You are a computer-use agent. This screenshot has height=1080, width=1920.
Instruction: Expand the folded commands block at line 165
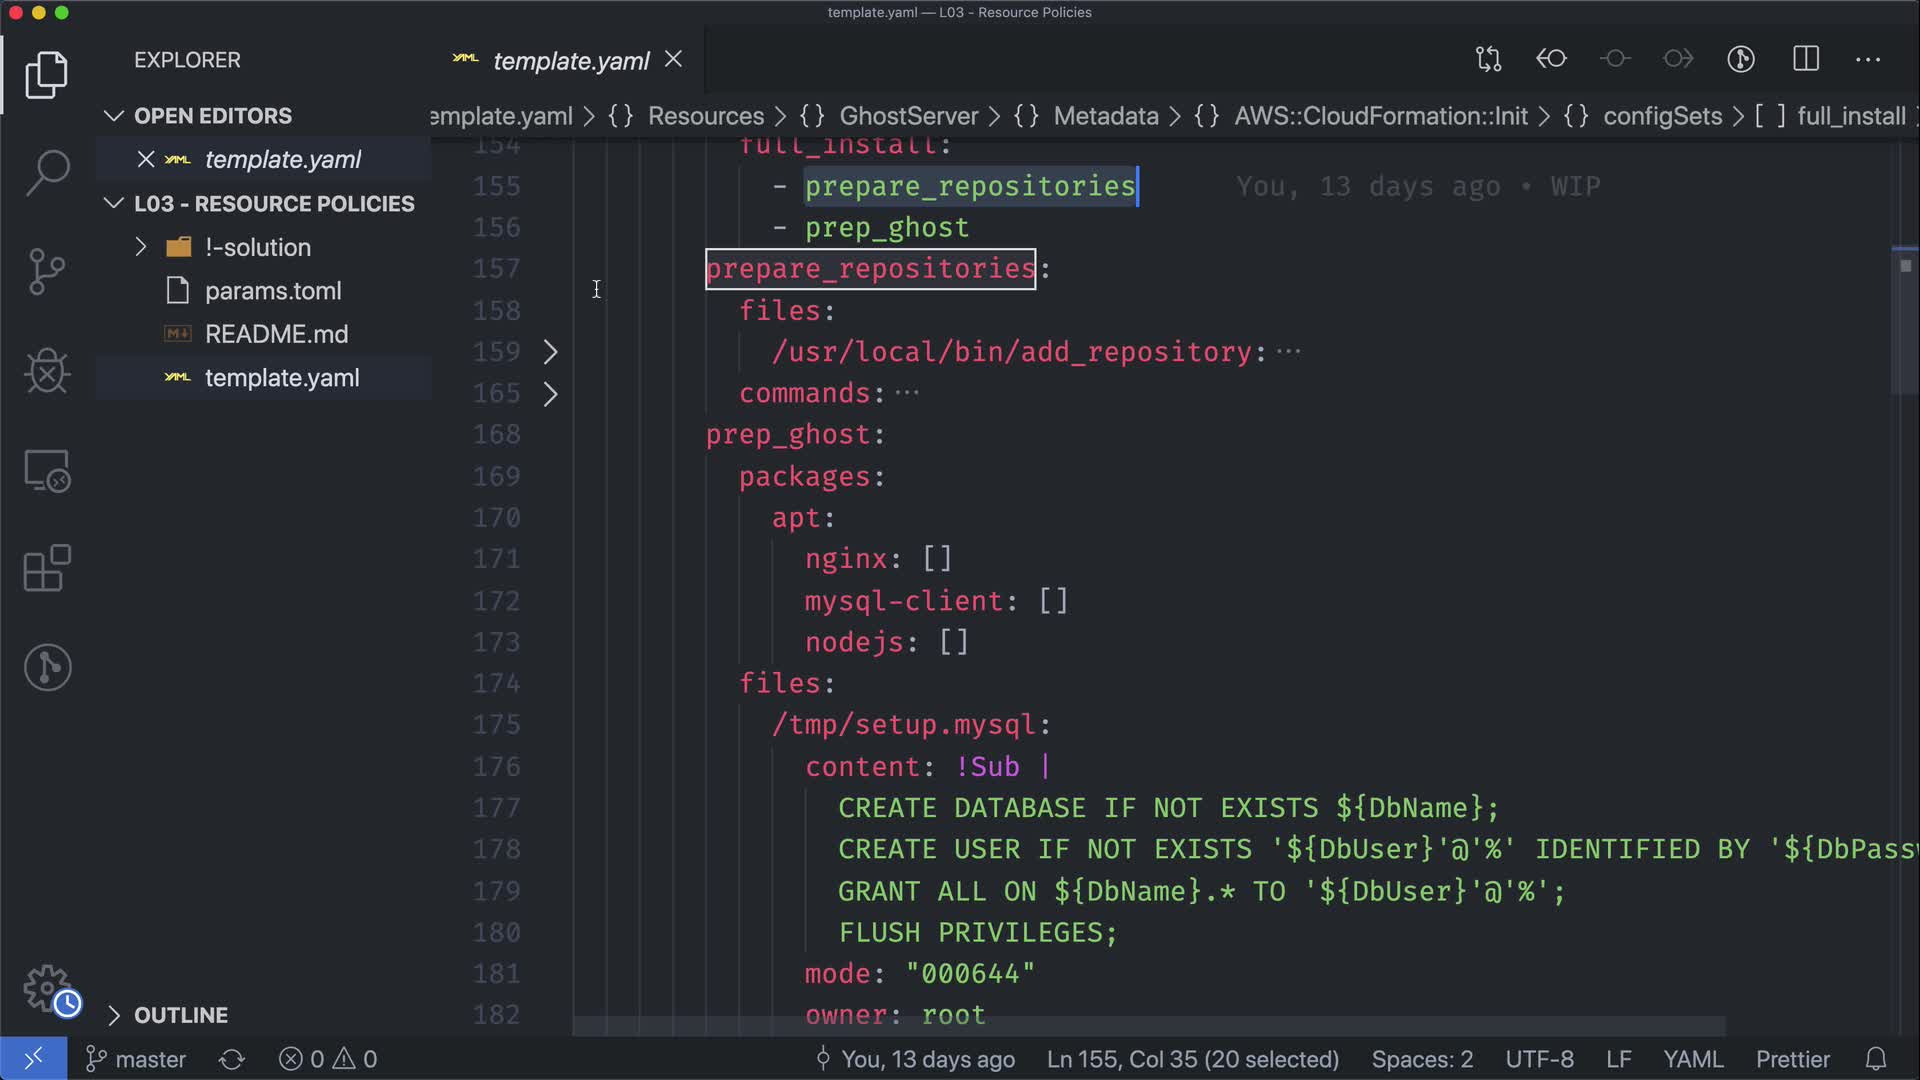pos(550,394)
